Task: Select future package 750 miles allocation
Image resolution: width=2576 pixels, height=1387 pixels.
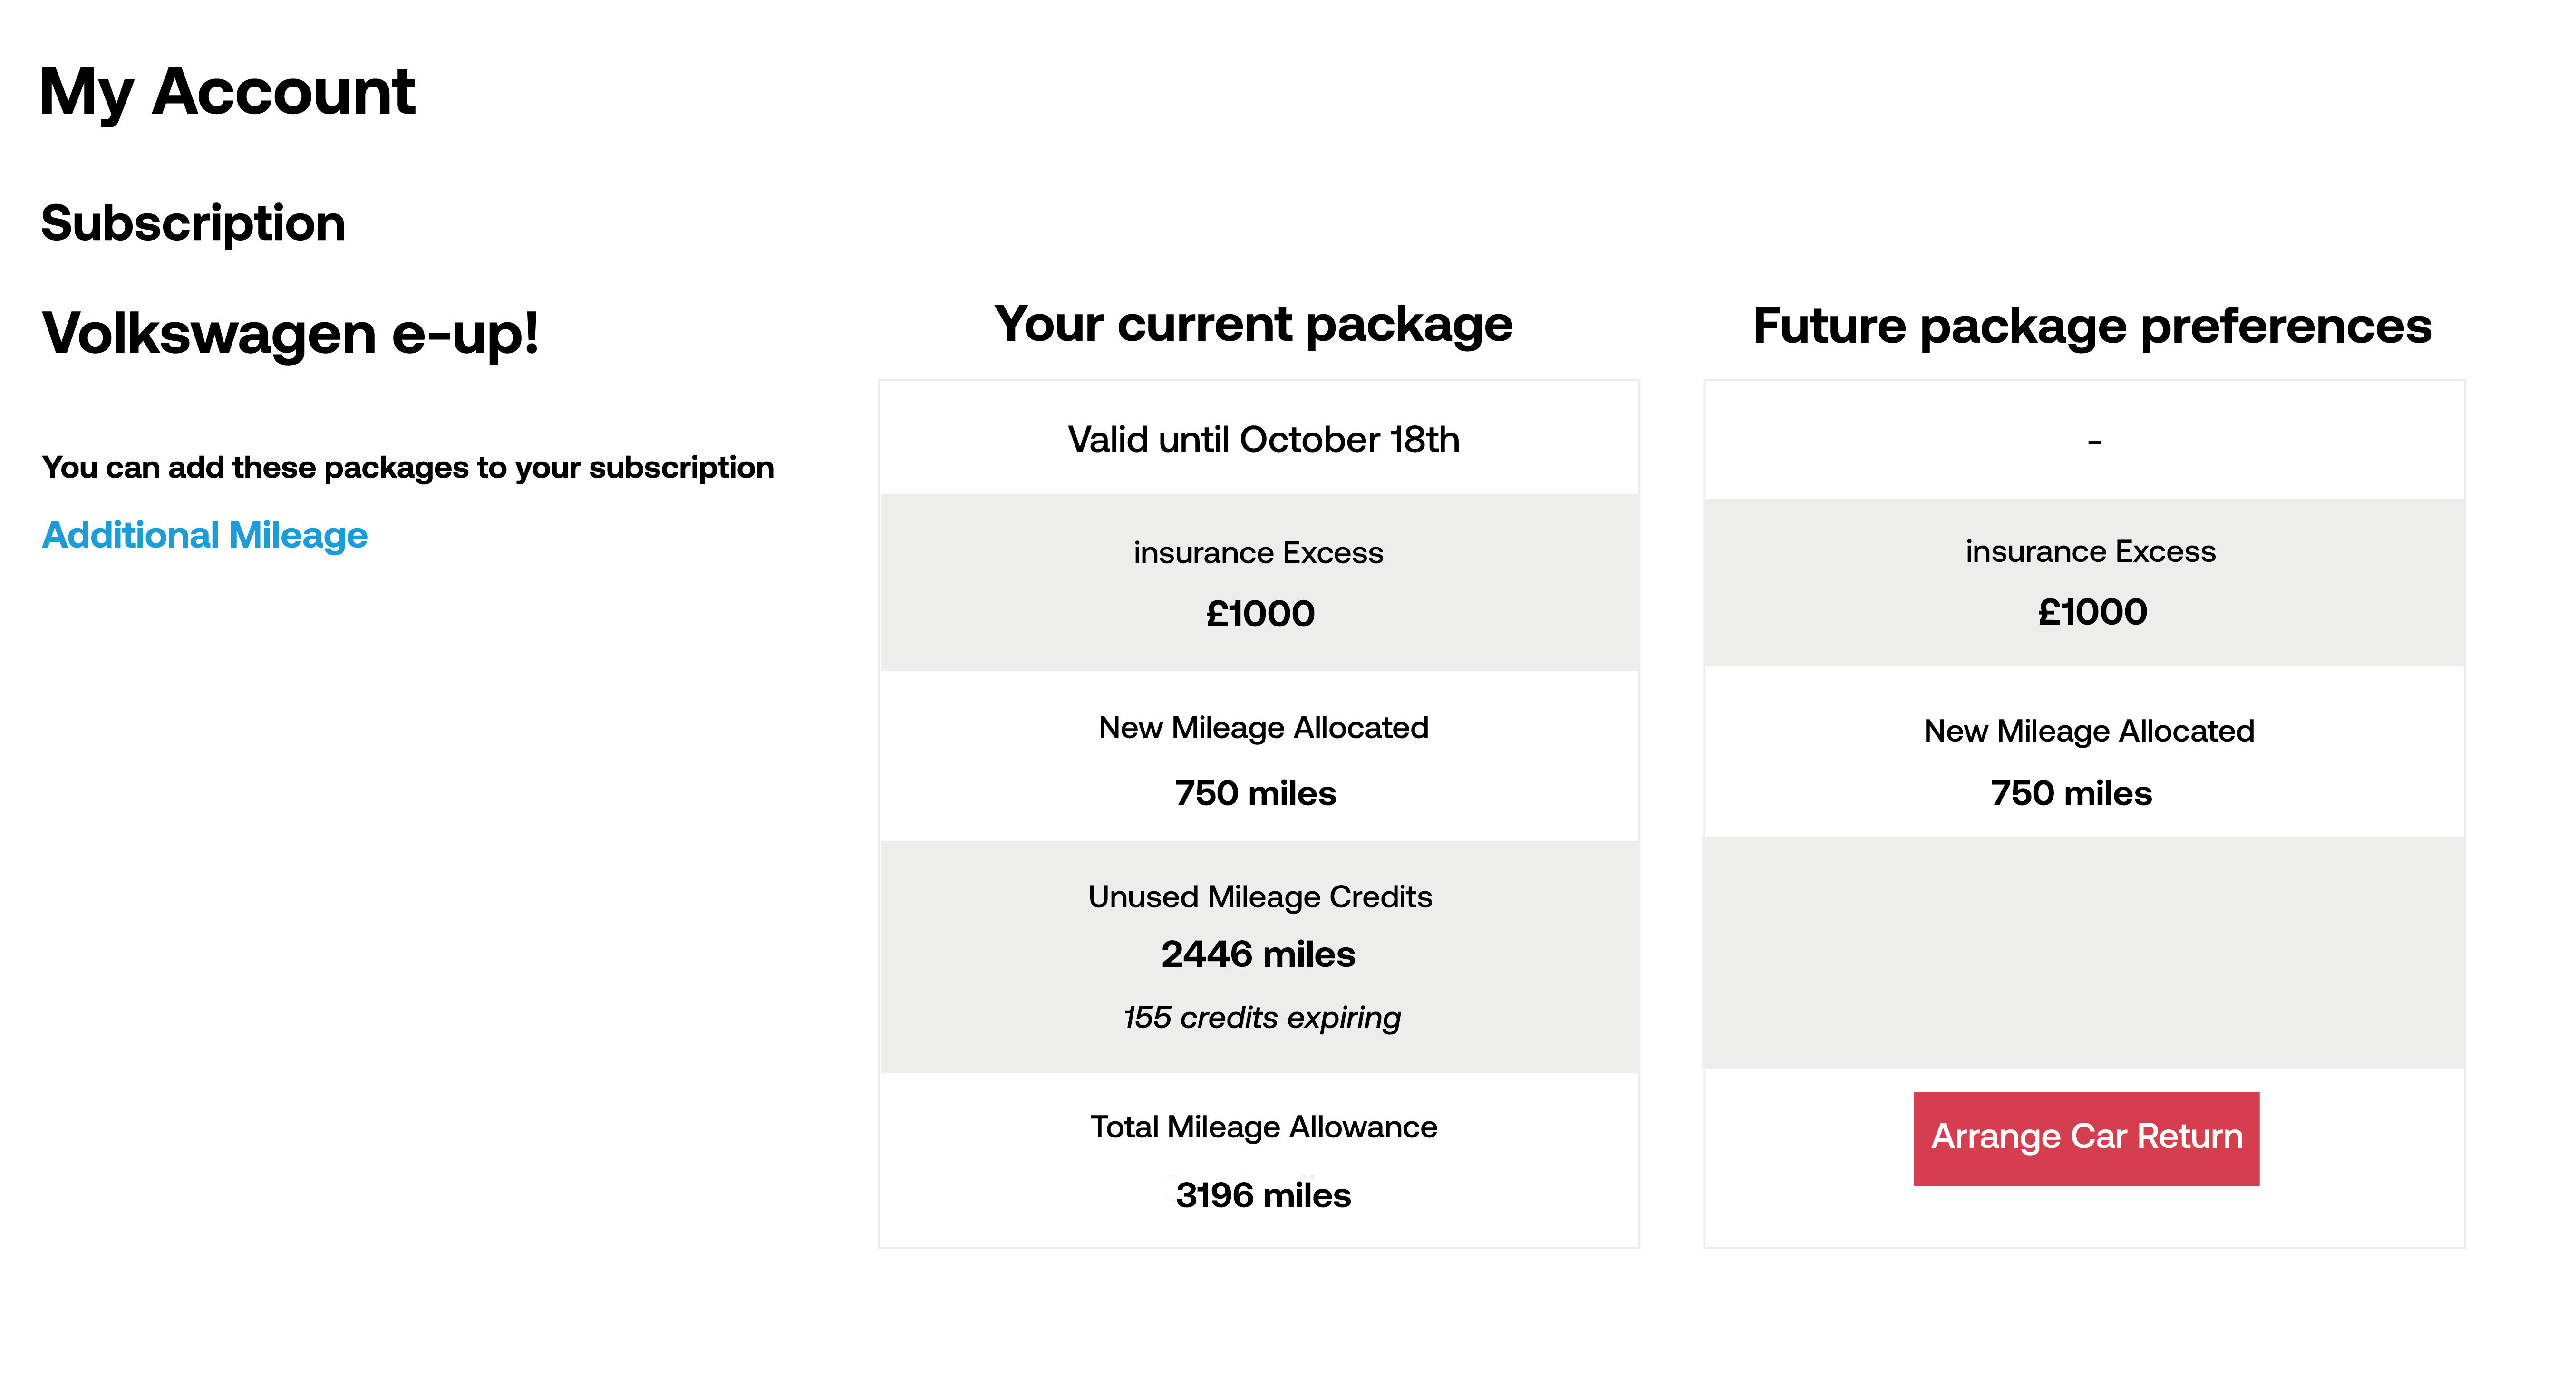Action: (x=2071, y=793)
